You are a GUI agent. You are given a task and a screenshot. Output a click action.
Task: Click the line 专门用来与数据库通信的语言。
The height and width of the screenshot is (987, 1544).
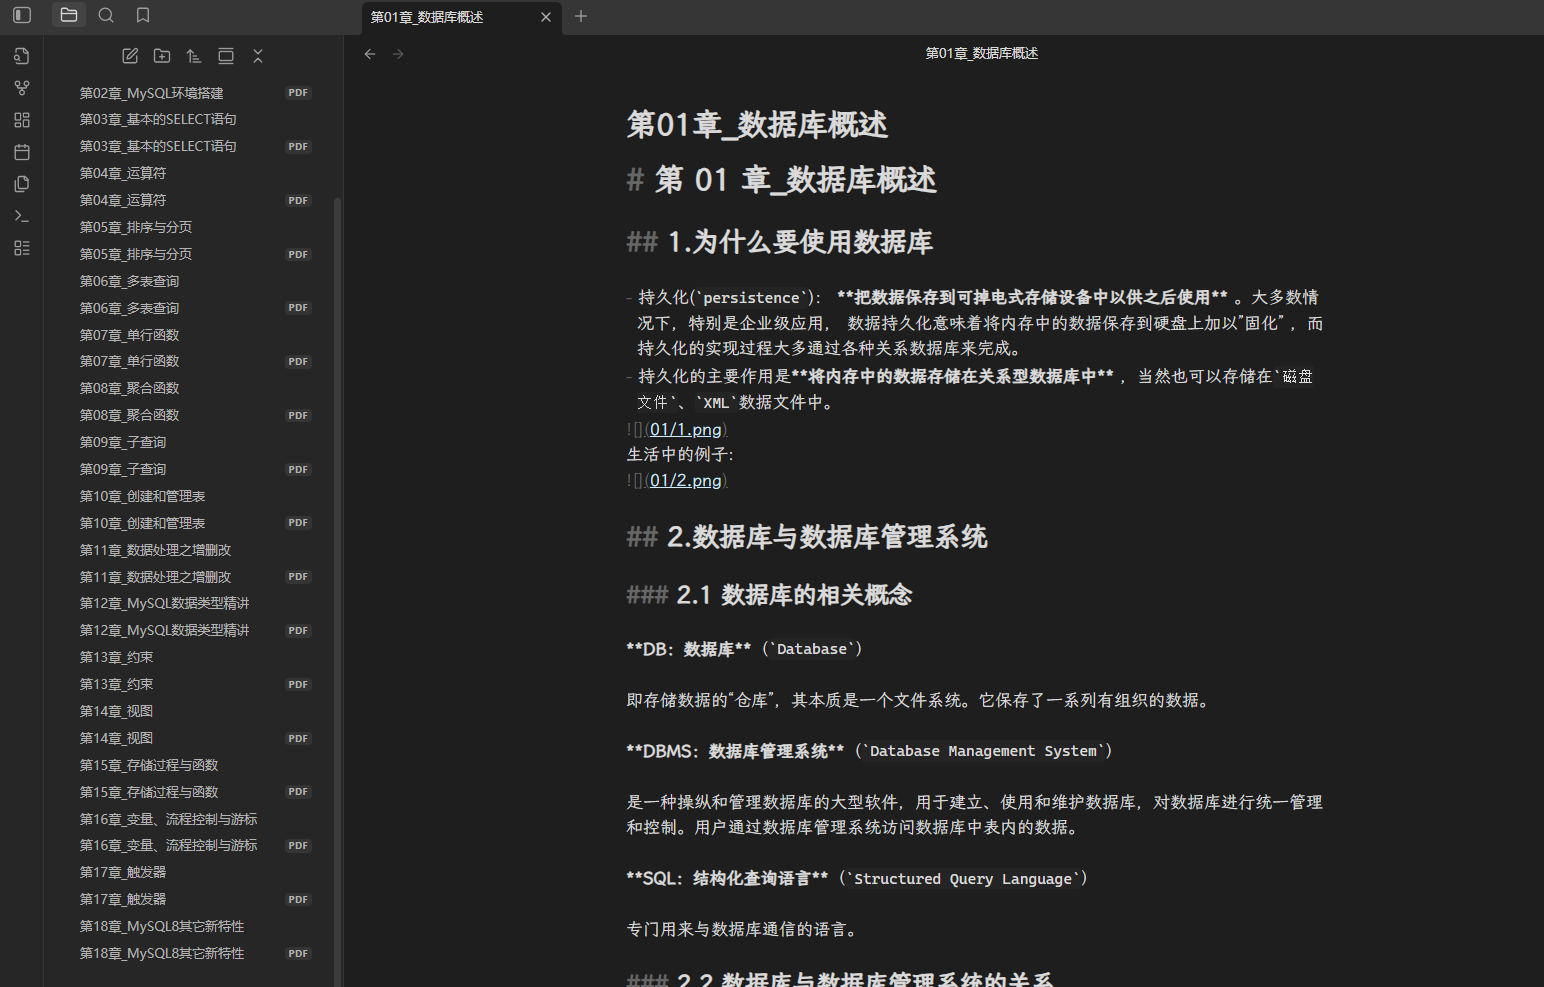(744, 929)
